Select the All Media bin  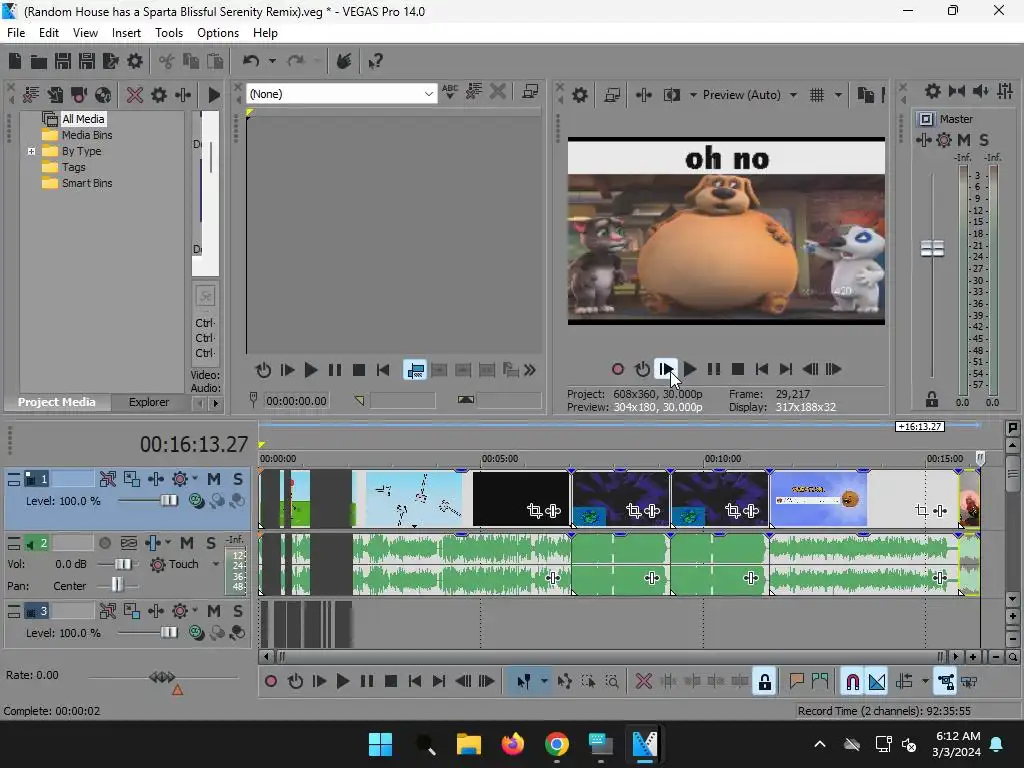[x=83, y=119]
